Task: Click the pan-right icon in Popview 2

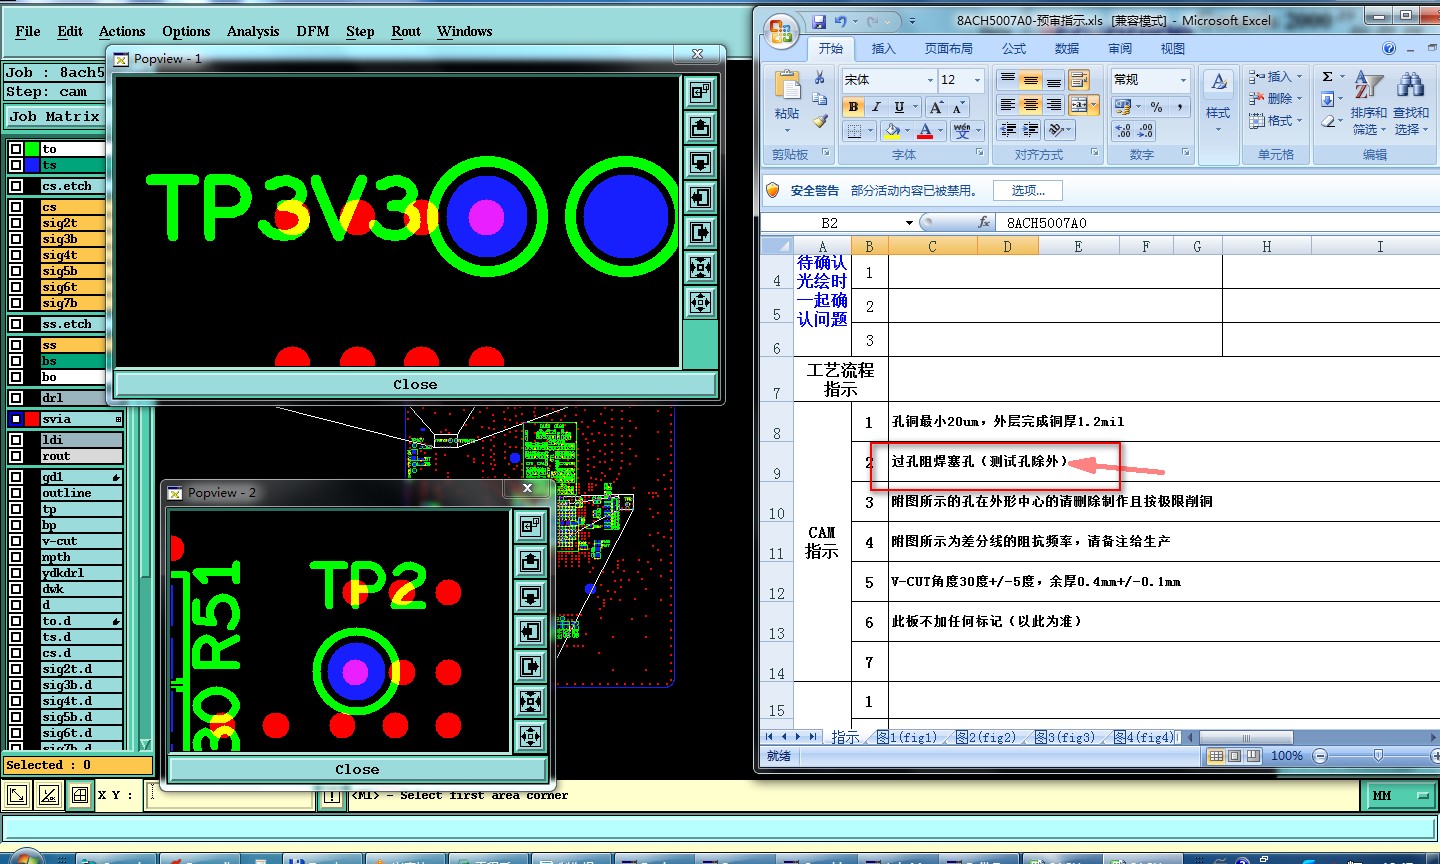Action: [x=530, y=666]
